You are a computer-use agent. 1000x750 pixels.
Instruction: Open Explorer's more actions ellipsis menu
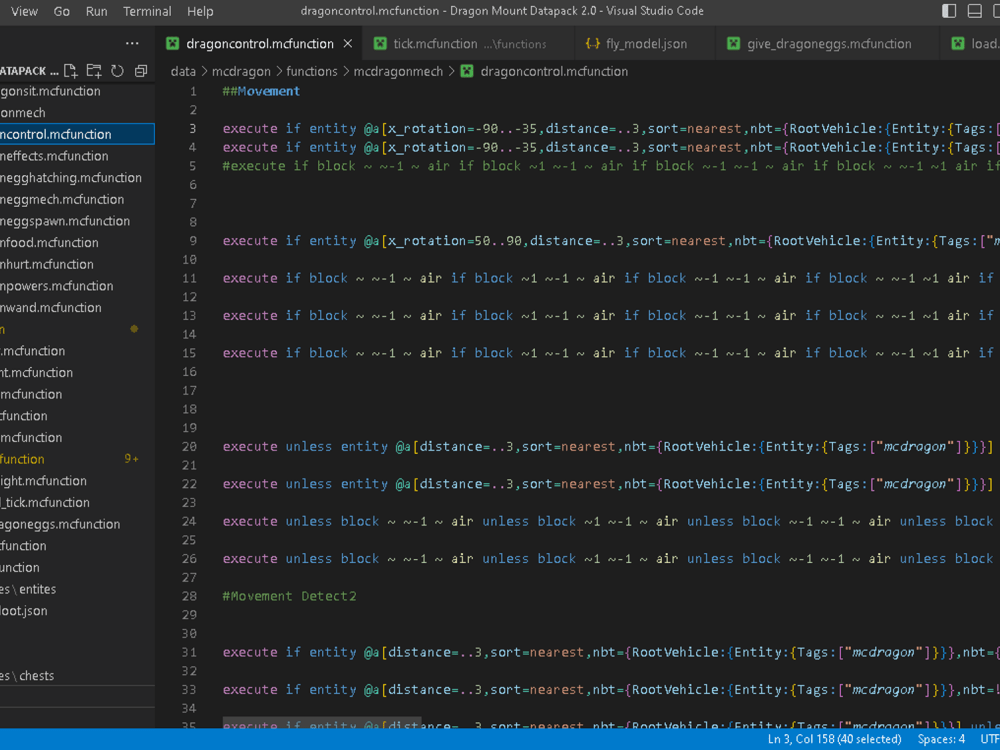tap(132, 44)
